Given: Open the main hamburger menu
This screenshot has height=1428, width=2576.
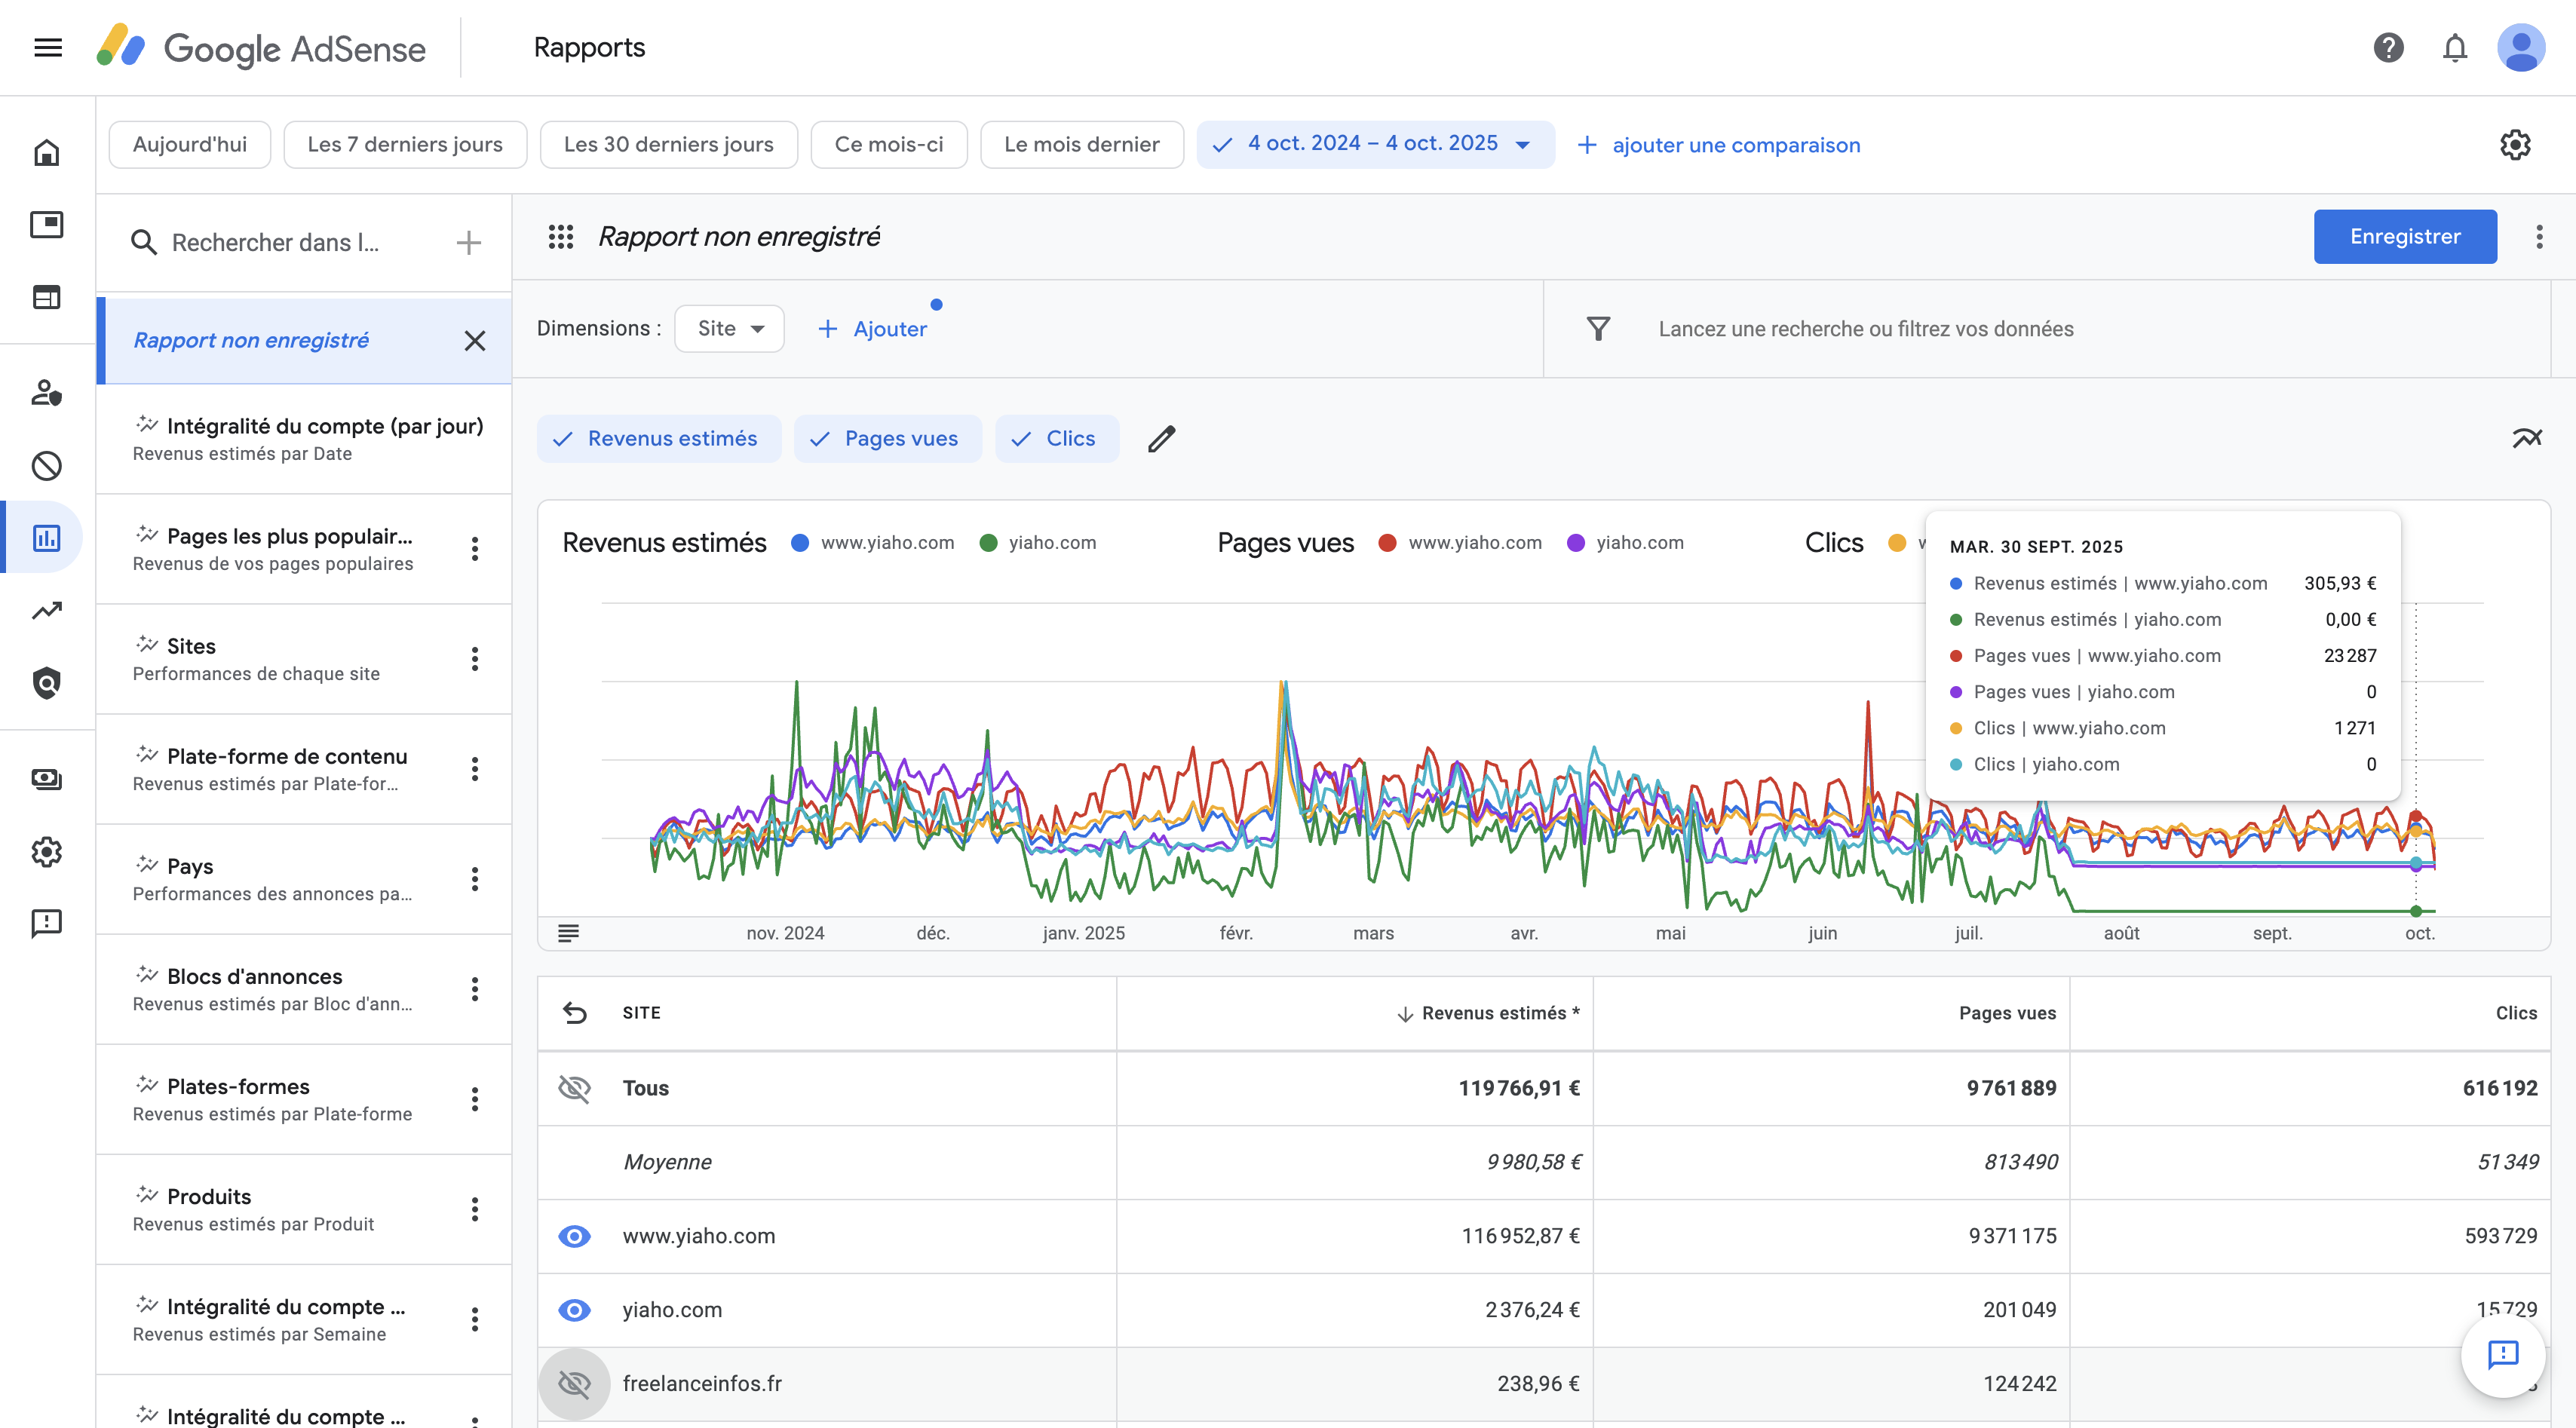Looking at the screenshot, I should pyautogui.click(x=47, y=47).
